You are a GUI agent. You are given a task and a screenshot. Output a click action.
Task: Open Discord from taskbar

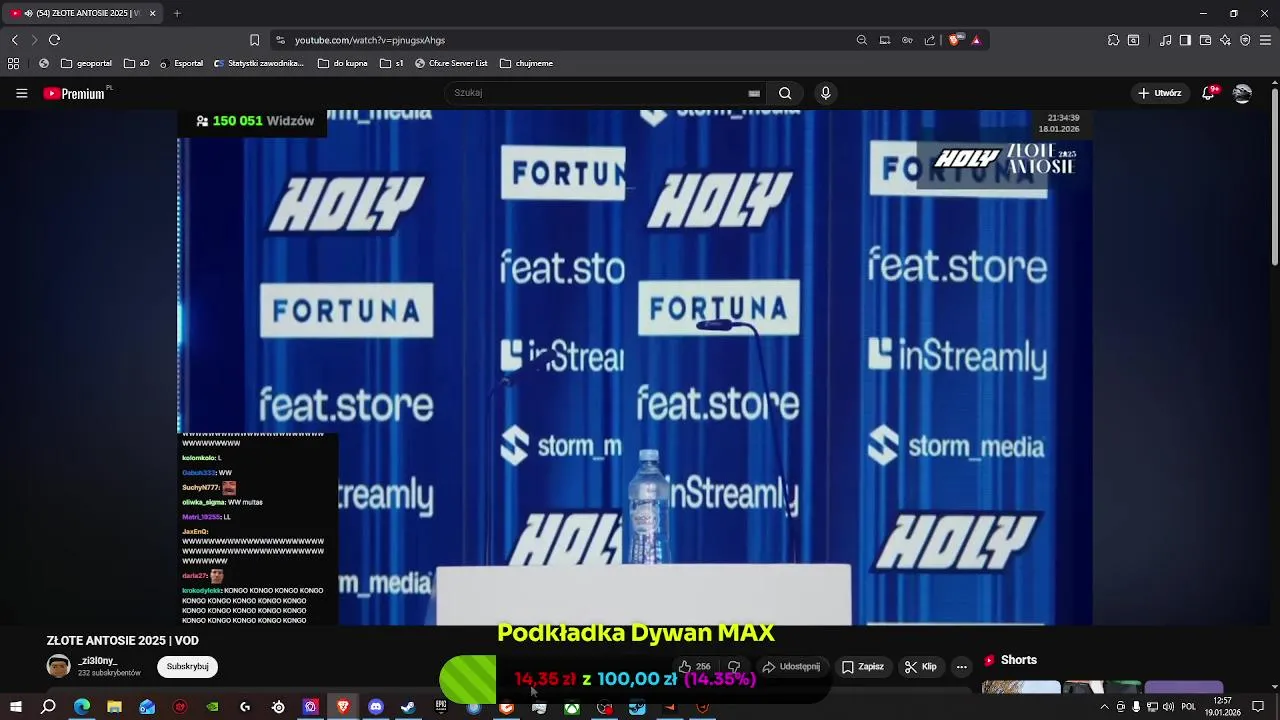click(376, 707)
